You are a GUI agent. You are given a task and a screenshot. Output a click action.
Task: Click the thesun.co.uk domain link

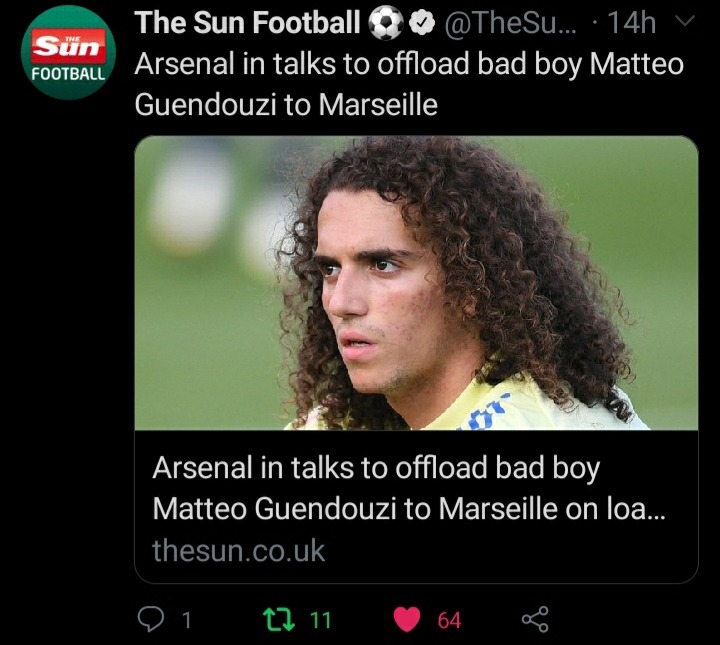(x=238, y=550)
